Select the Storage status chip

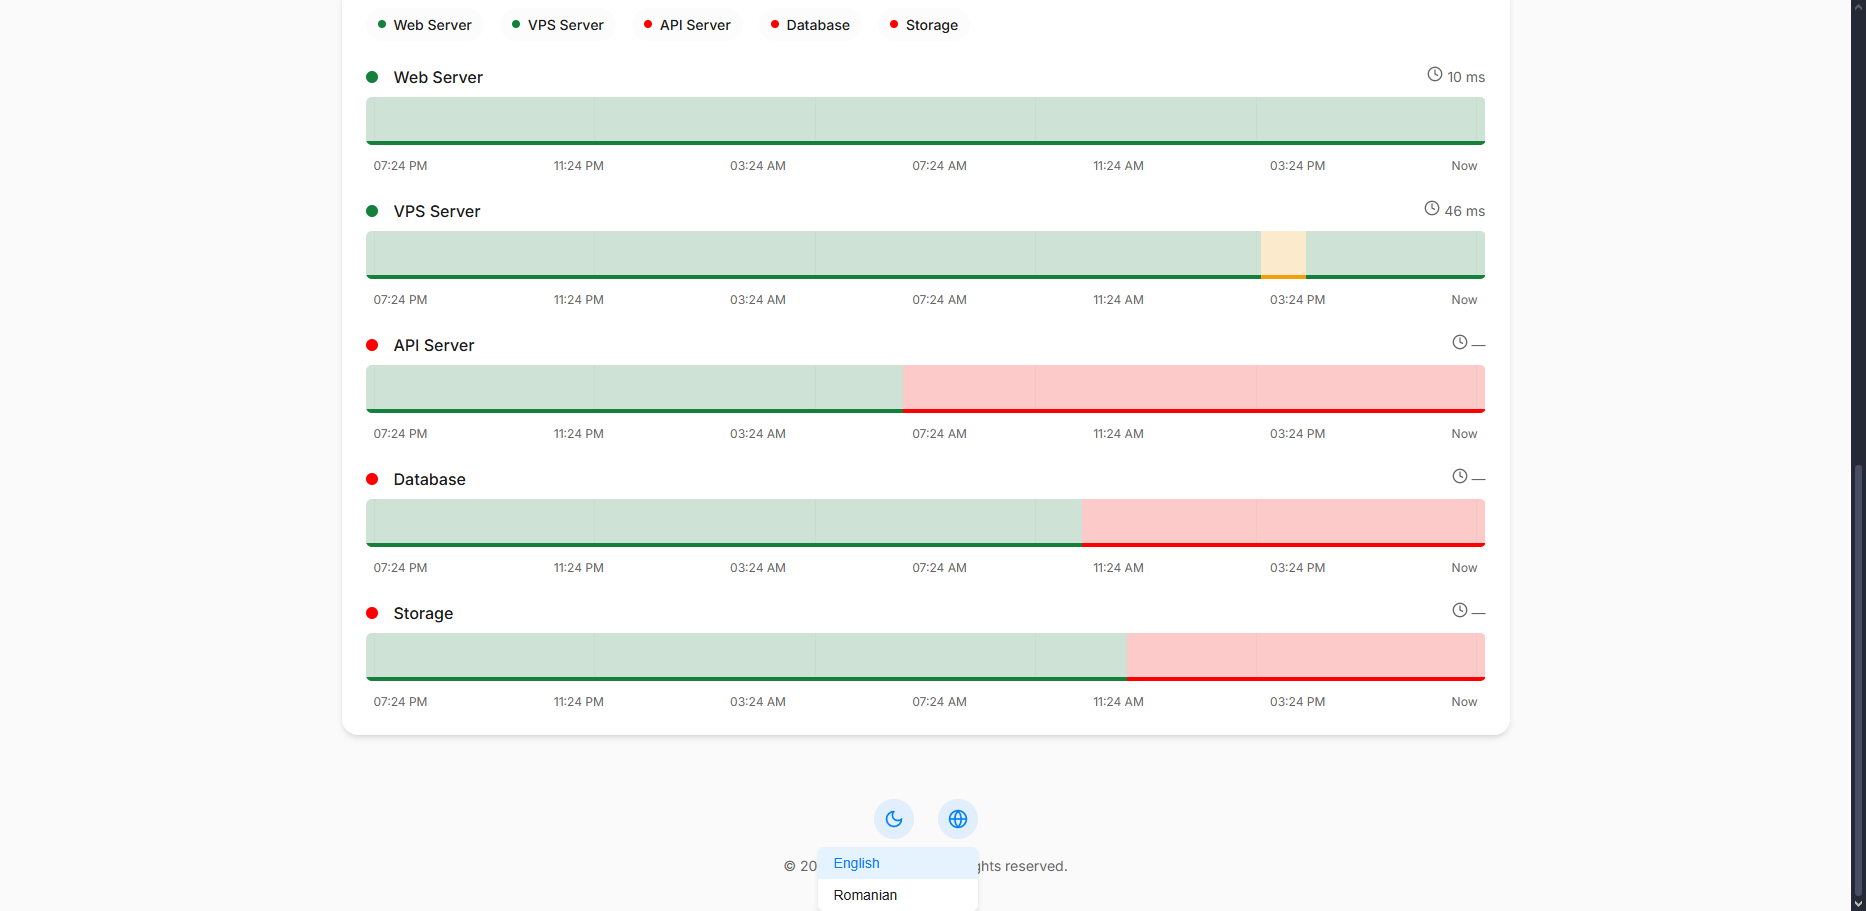tap(923, 25)
